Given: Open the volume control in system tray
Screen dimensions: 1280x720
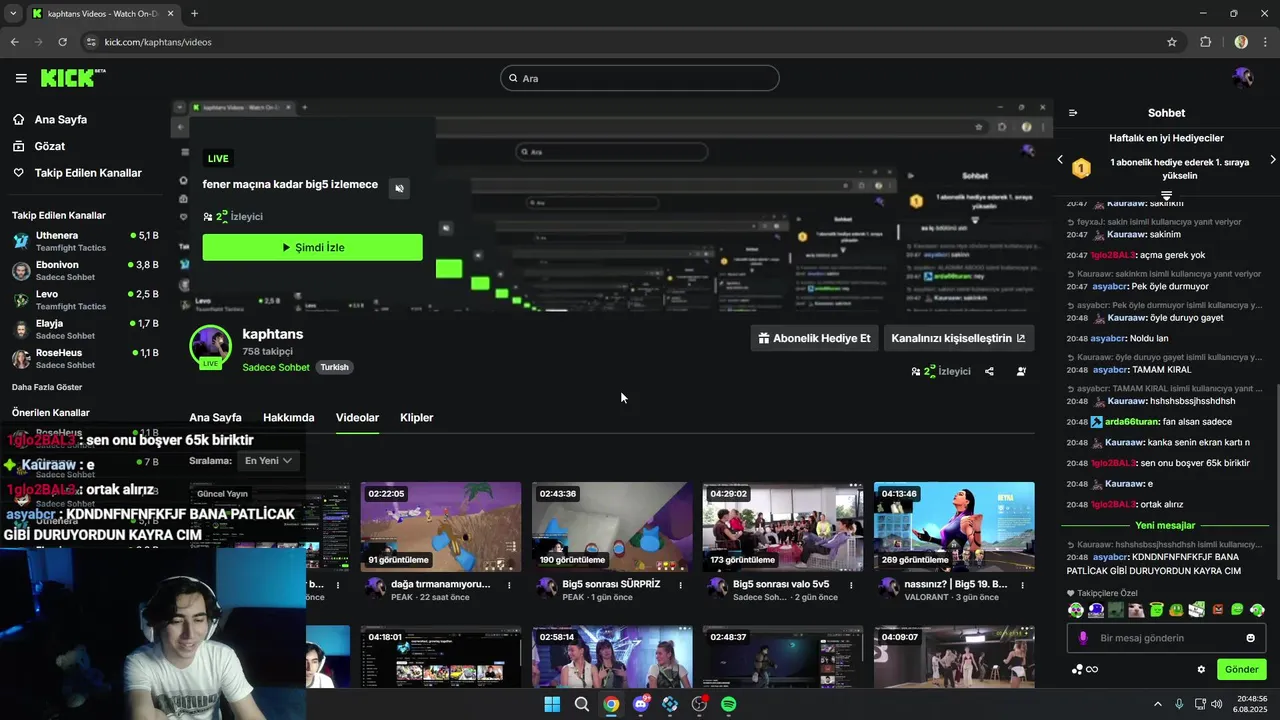Looking at the screenshot, I should pos(1216,704).
